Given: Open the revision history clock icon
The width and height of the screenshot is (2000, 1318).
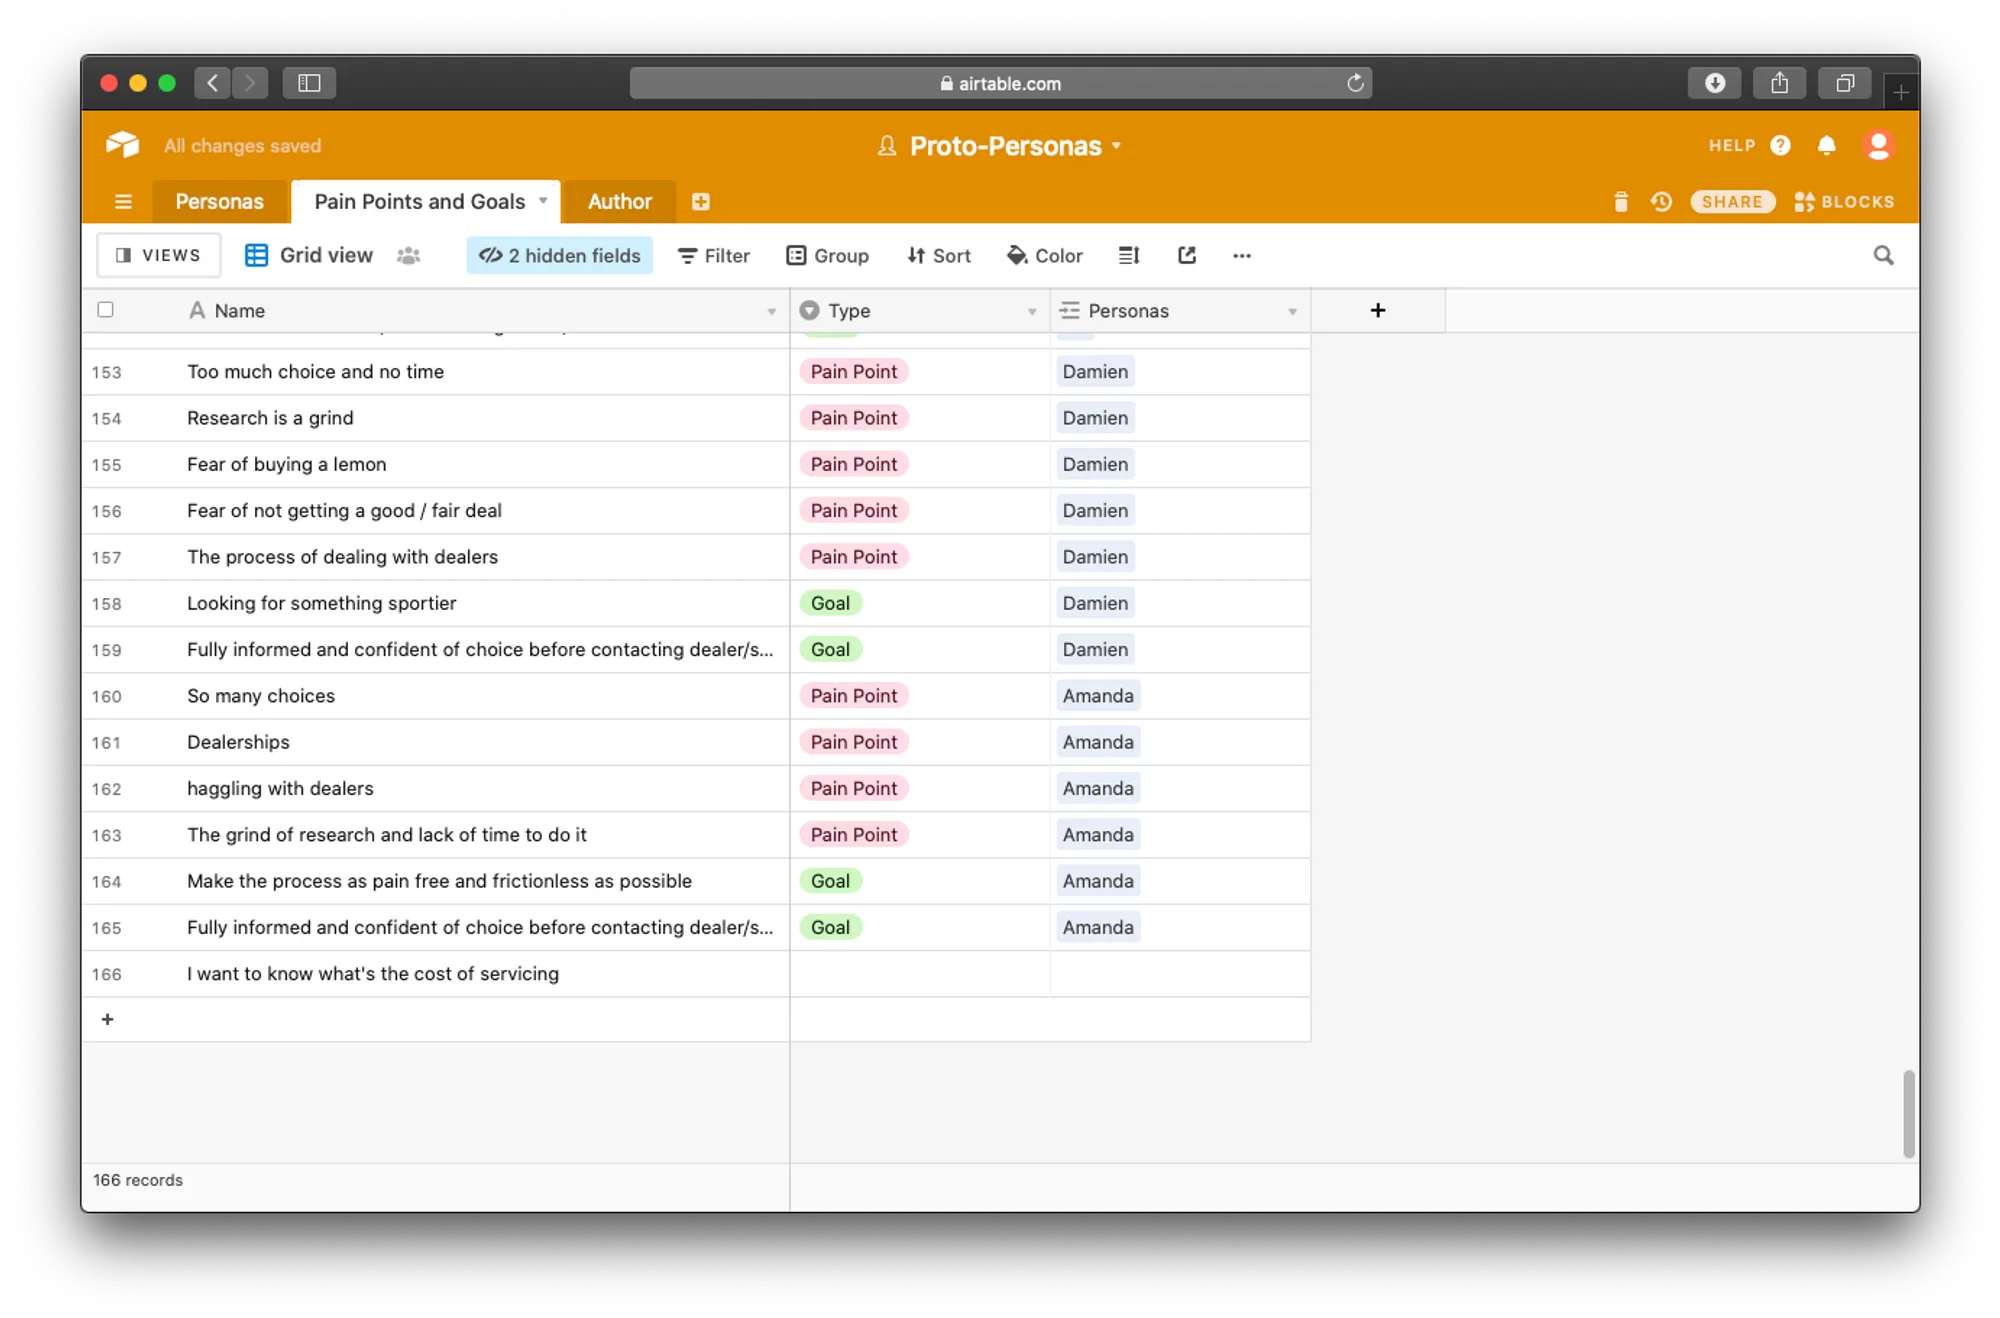Looking at the screenshot, I should coord(1661,202).
